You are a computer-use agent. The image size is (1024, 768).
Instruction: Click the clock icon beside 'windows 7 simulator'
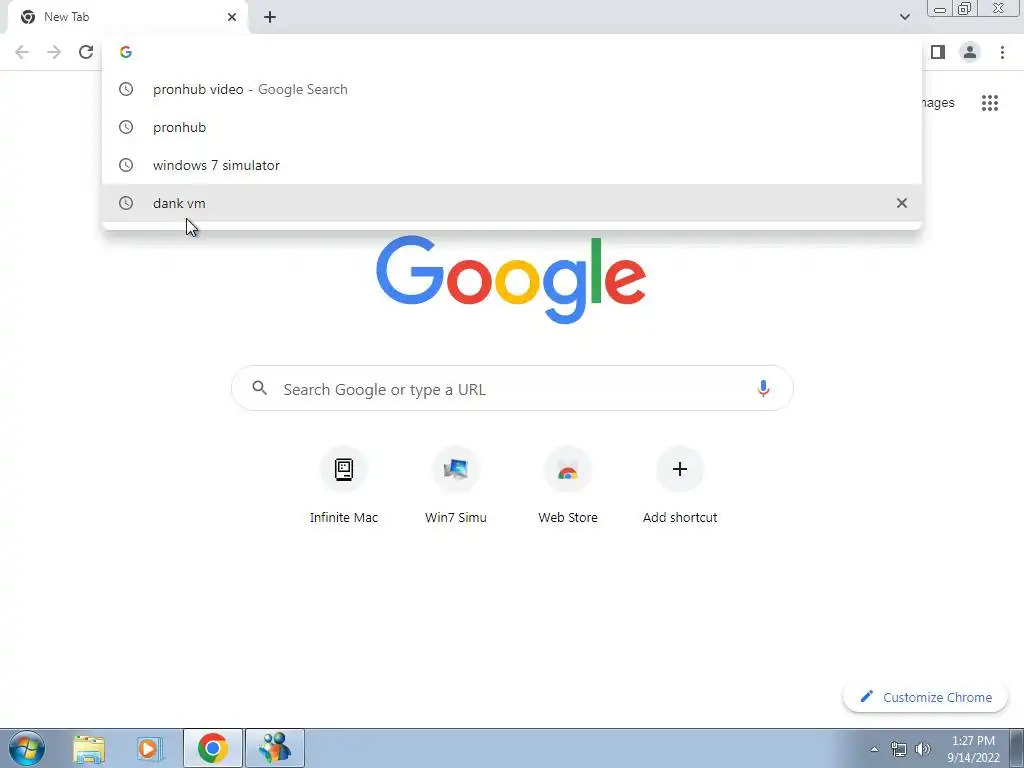pos(126,165)
